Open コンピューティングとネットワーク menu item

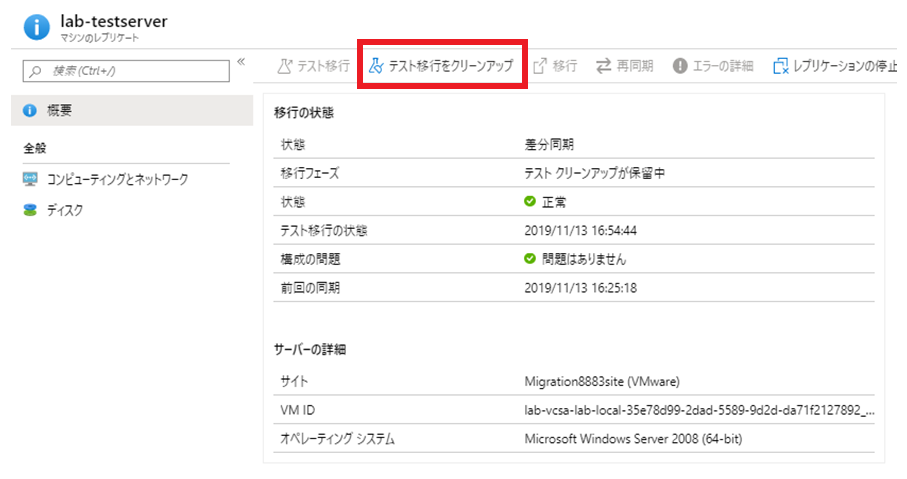(117, 179)
